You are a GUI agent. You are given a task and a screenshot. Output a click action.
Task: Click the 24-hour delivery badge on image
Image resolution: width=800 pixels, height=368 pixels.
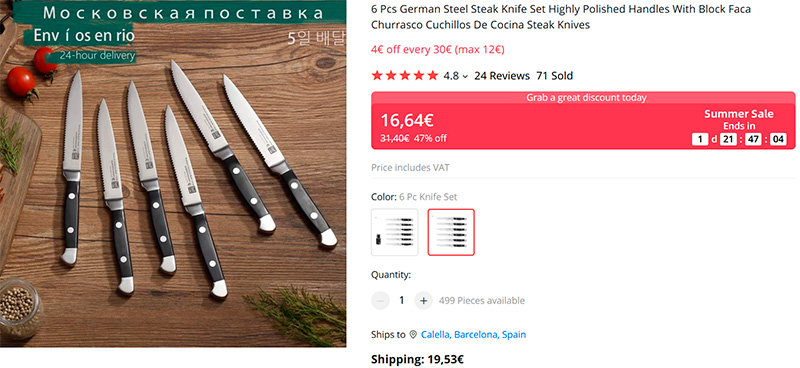(97, 55)
